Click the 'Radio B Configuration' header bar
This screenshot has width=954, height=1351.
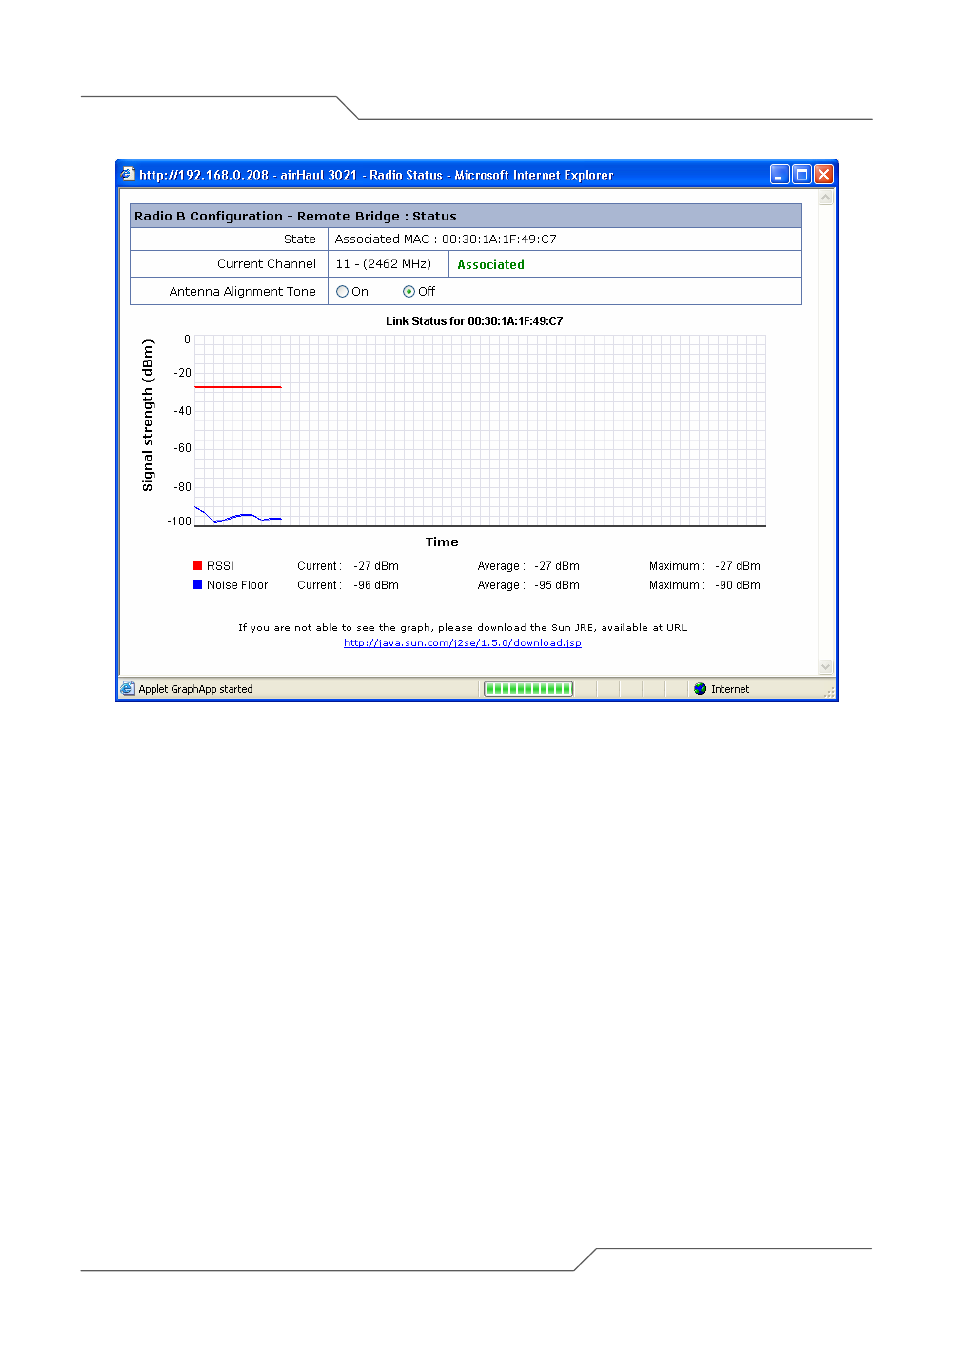point(466,216)
